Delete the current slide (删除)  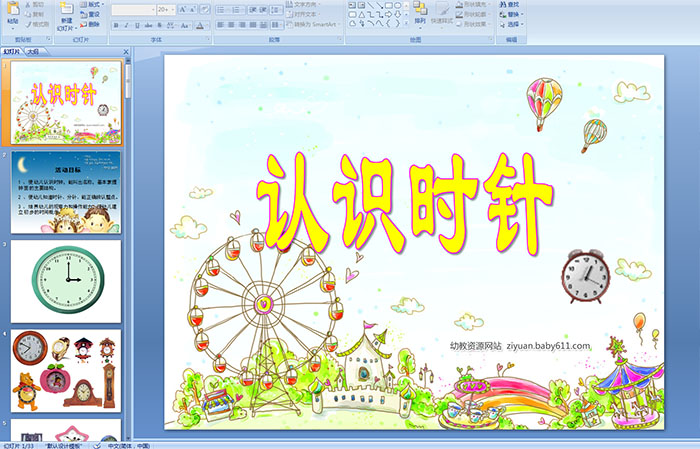[x=90, y=24]
